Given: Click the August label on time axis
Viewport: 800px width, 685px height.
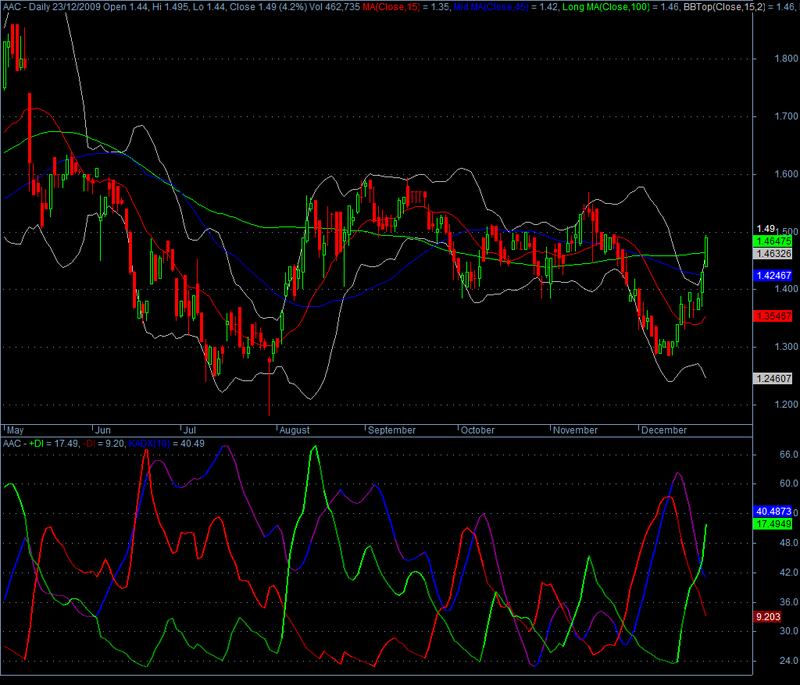Looking at the screenshot, I should pos(294,430).
